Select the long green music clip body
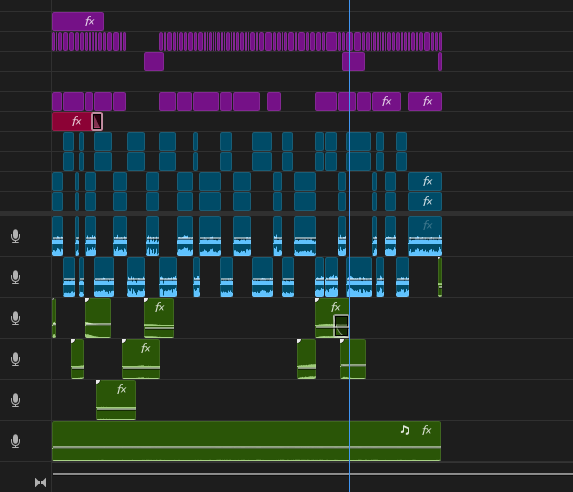 coord(247,441)
